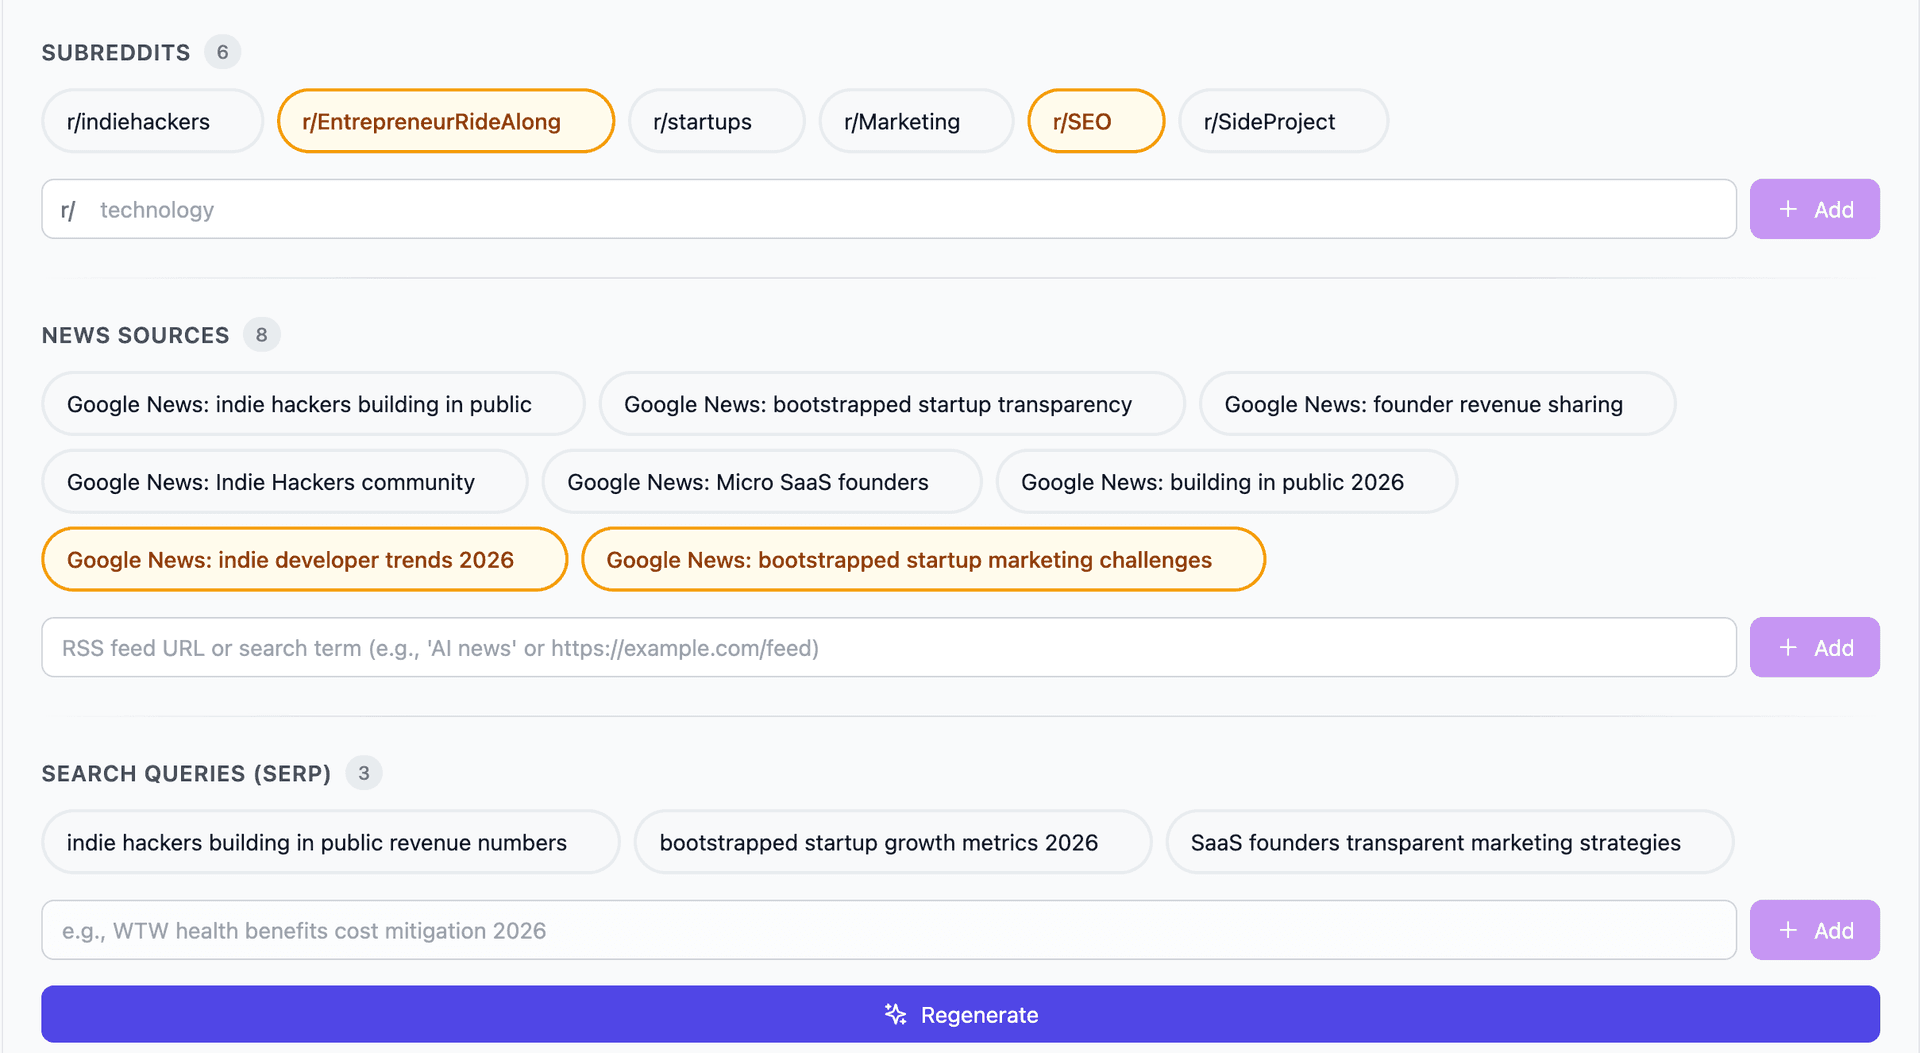Toggle the r/EntrepreneurRideAlong subreddit chip
The image size is (1920, 1053).
pyautogui.click(x=445, y=121)
